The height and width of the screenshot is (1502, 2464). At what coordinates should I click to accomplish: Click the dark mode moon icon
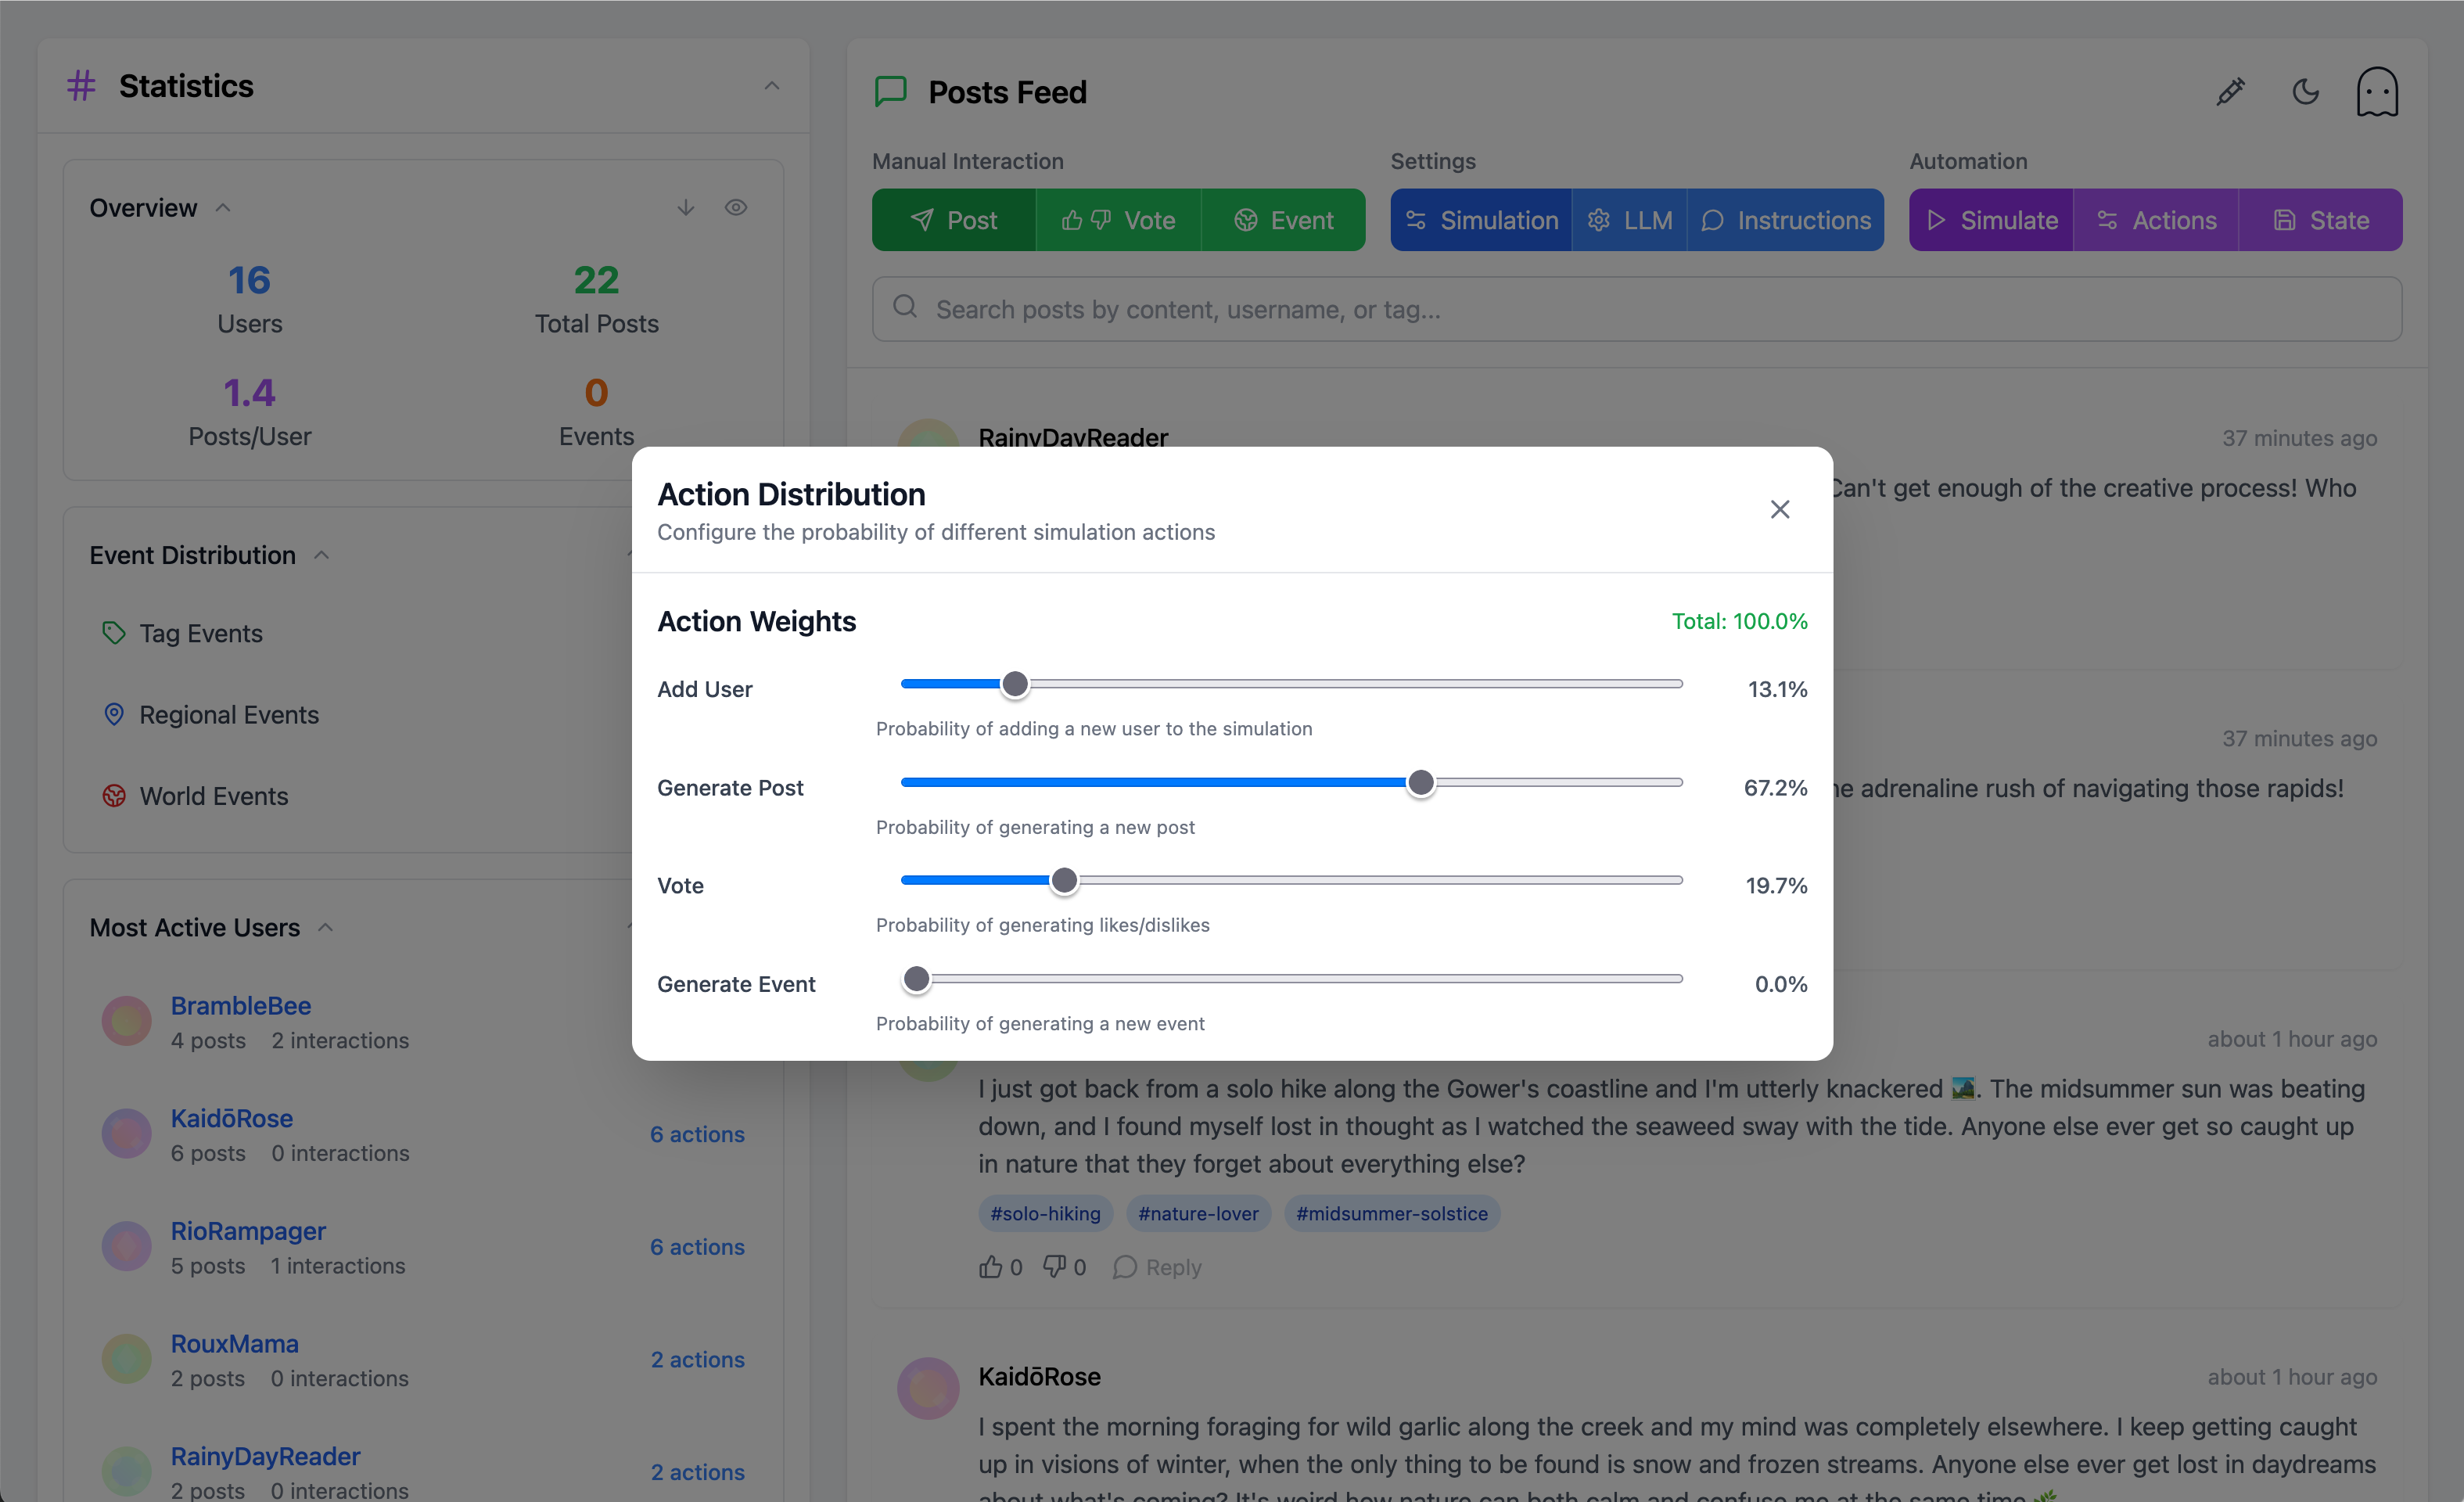pyautogui.click(x=2305, y=92)
